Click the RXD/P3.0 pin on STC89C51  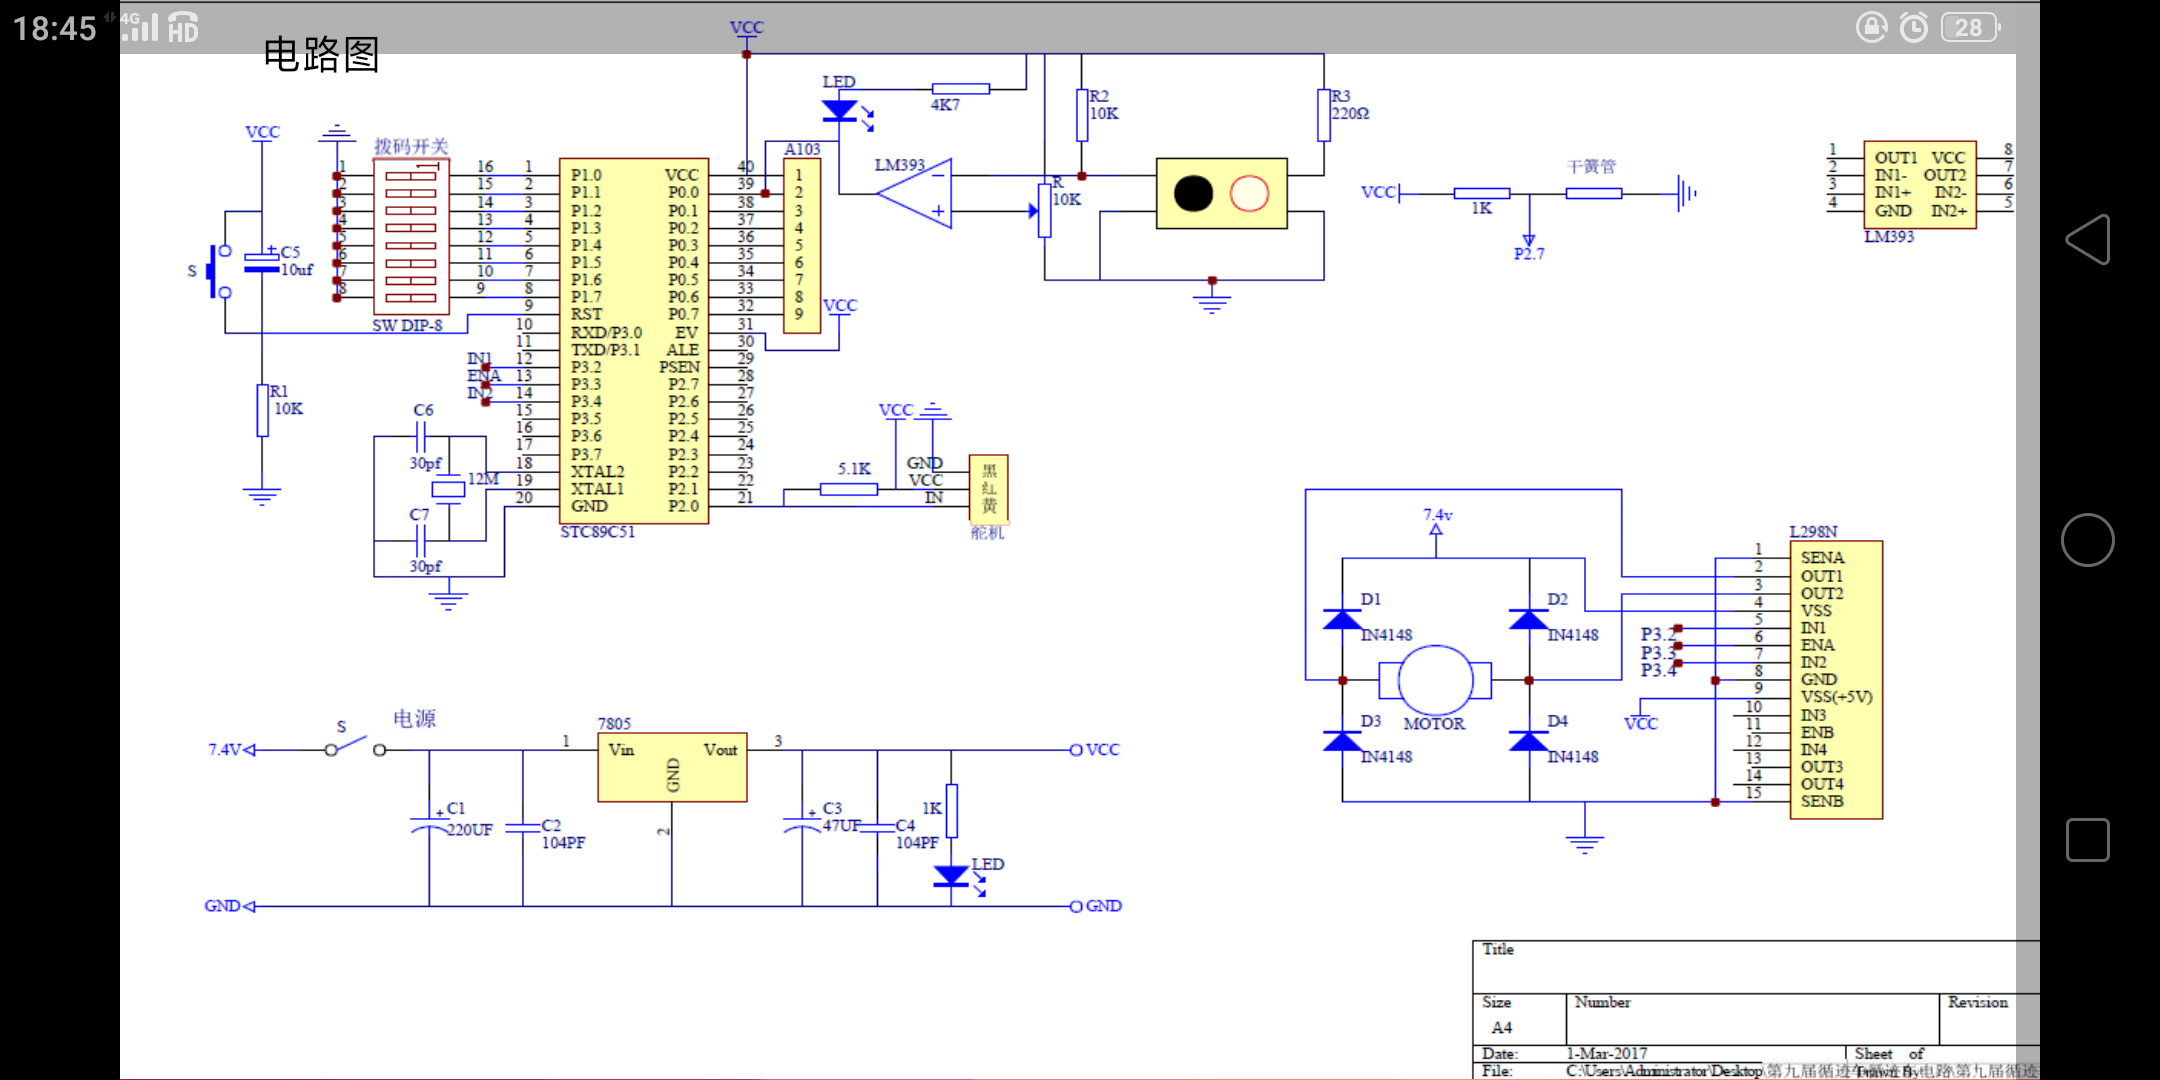606,332
